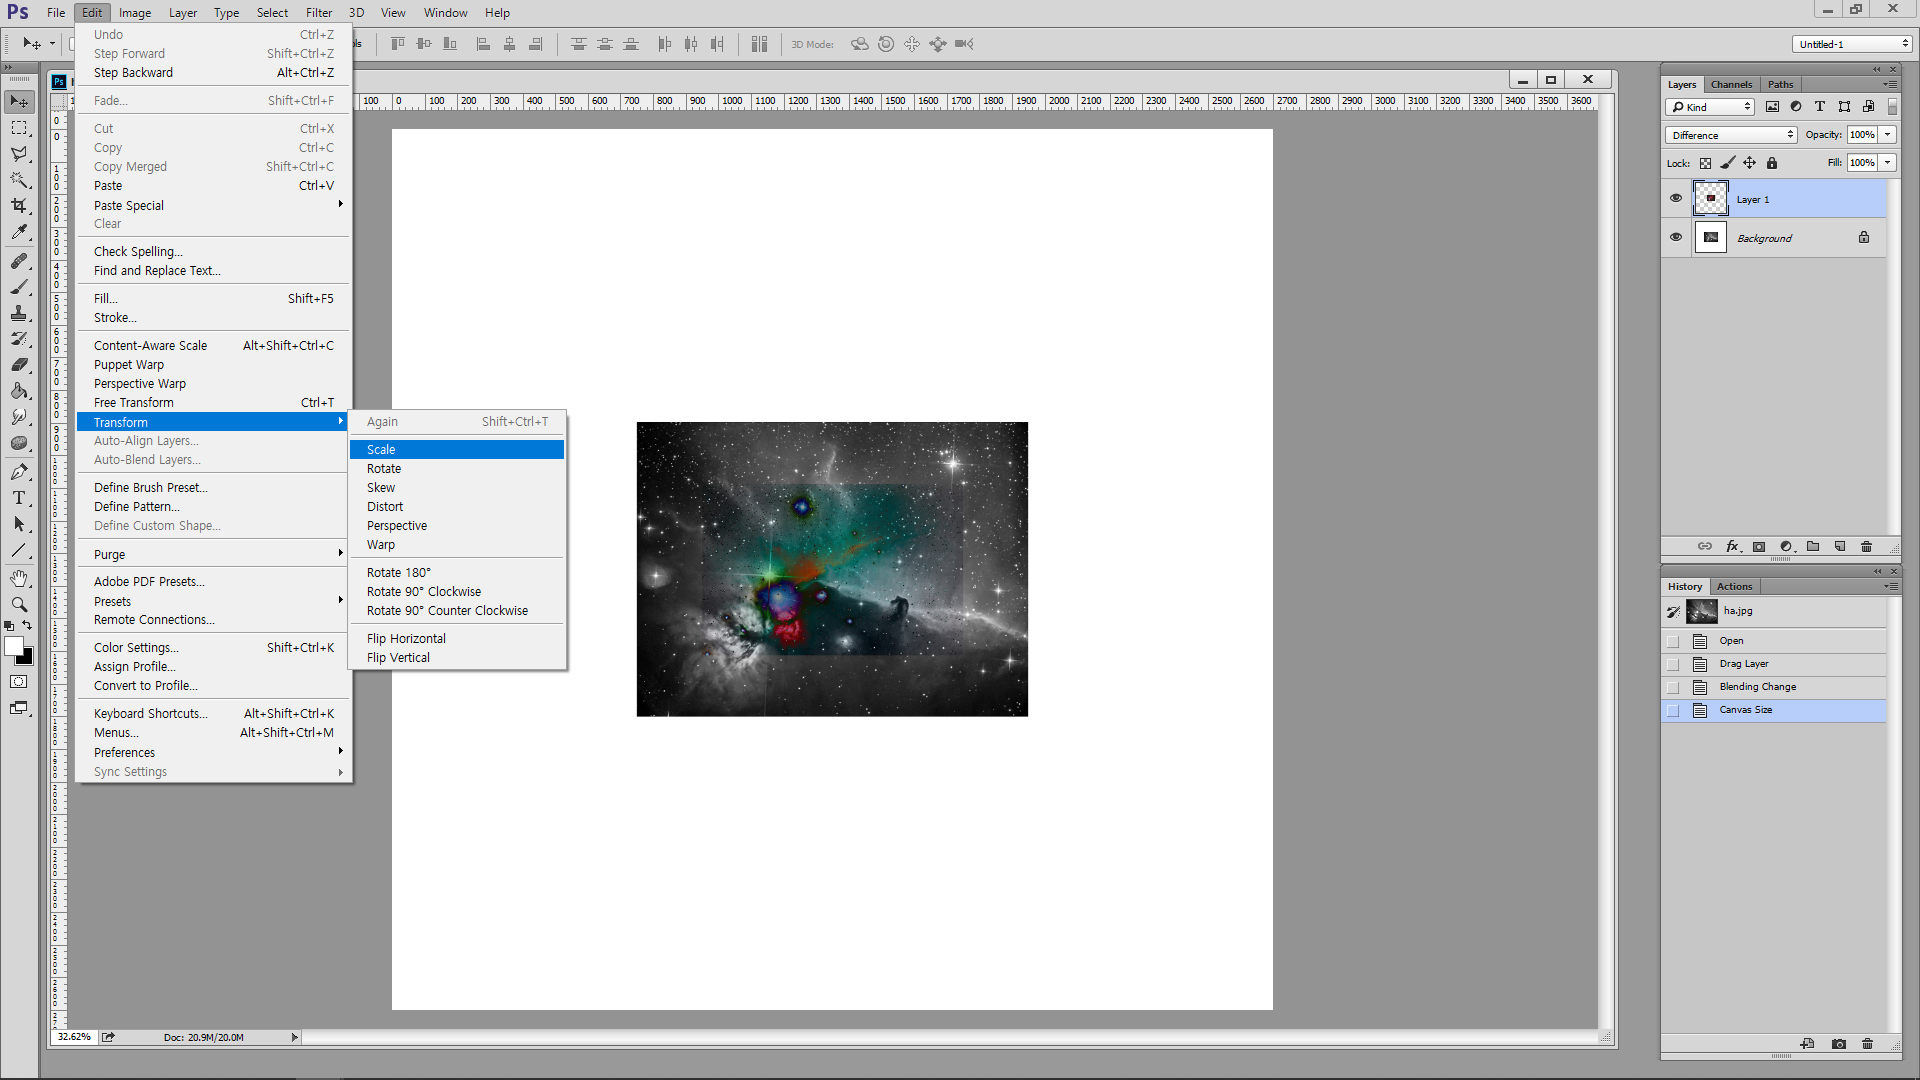Choose Flip Horizontal
The width and height of the screenshot is (1920, 1080).
click(457, 639)
